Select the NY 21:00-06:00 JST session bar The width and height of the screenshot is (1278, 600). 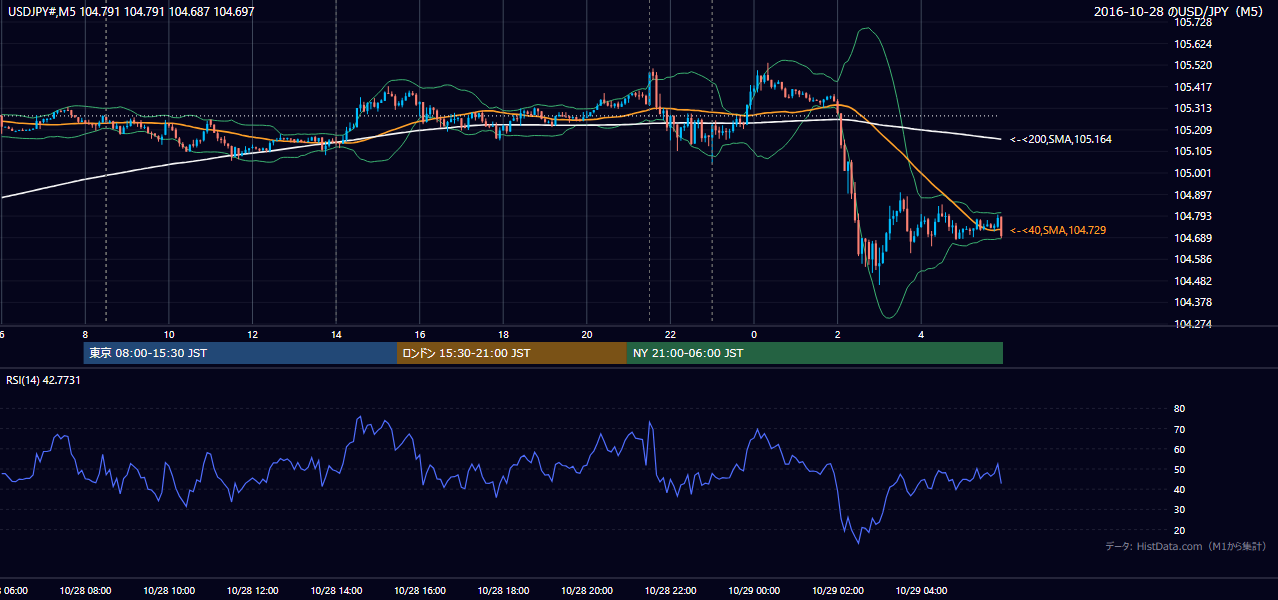[x=814, y=353]
